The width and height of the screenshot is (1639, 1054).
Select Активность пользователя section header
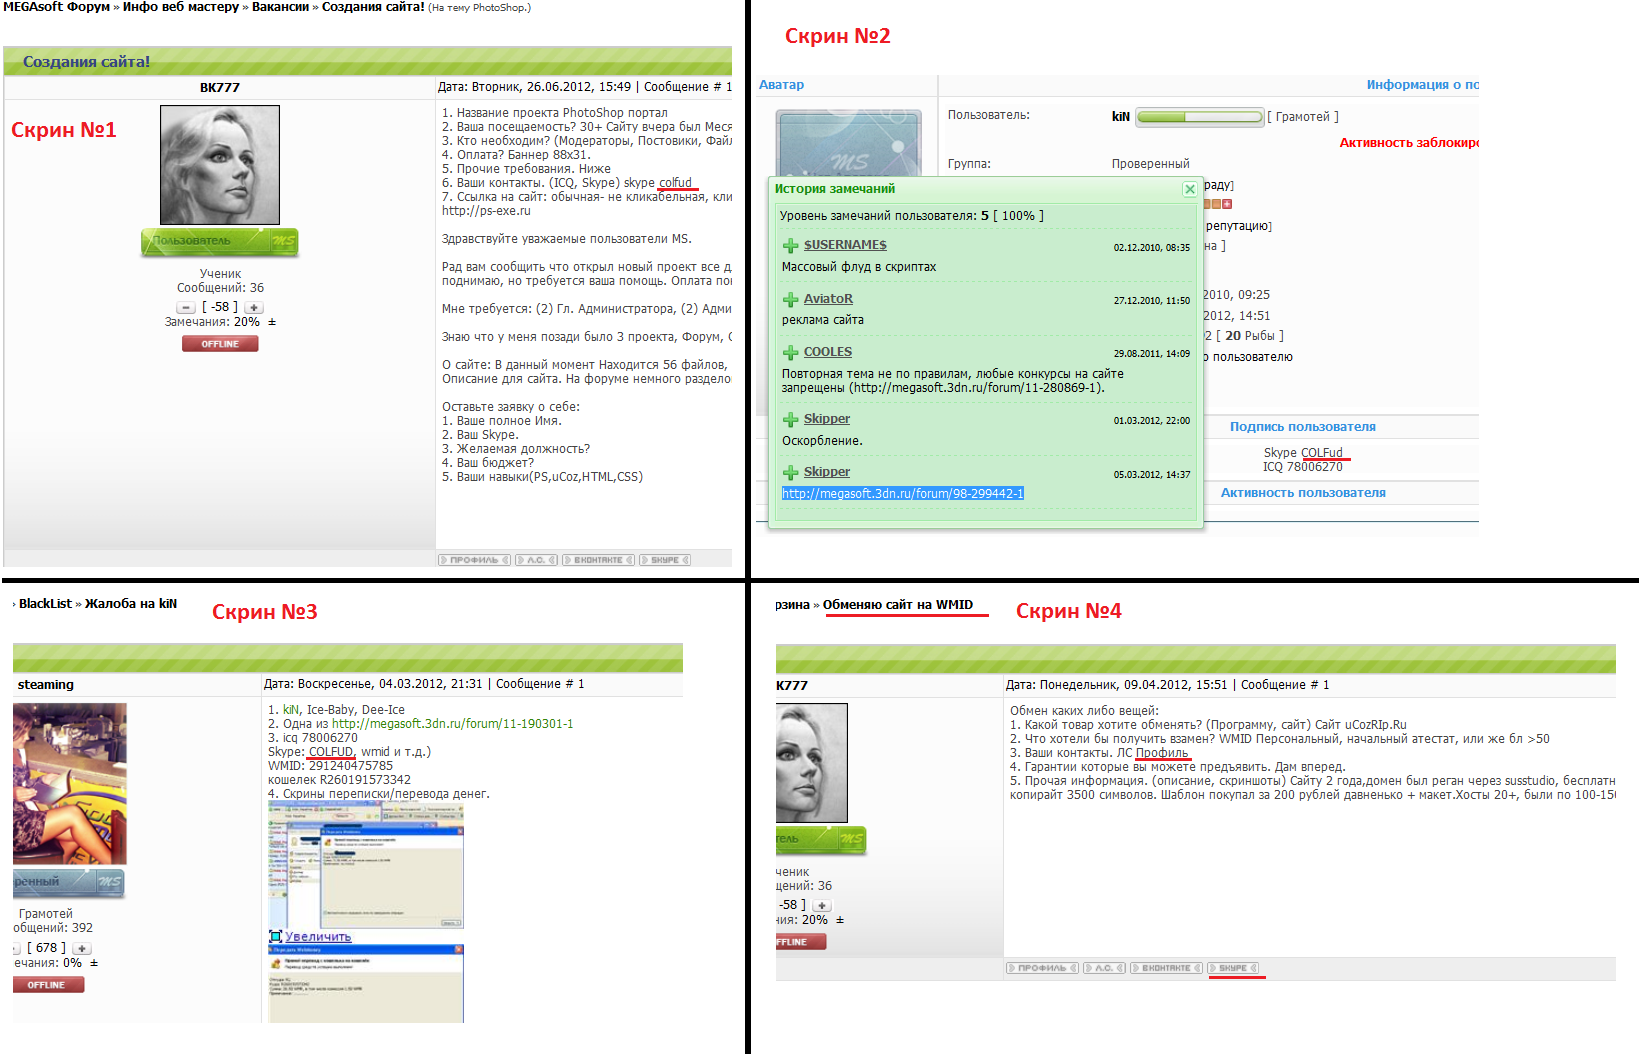coord(1303,493)
